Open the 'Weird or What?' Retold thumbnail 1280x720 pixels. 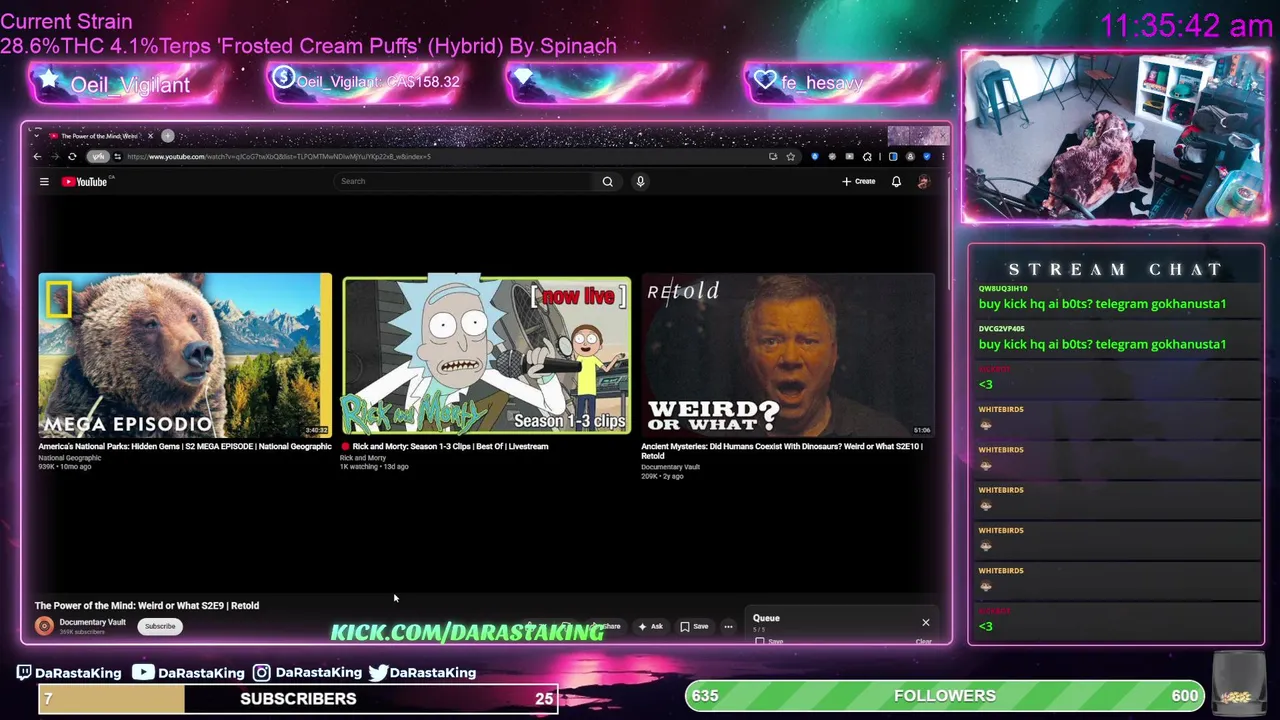(x=788, y=355)
